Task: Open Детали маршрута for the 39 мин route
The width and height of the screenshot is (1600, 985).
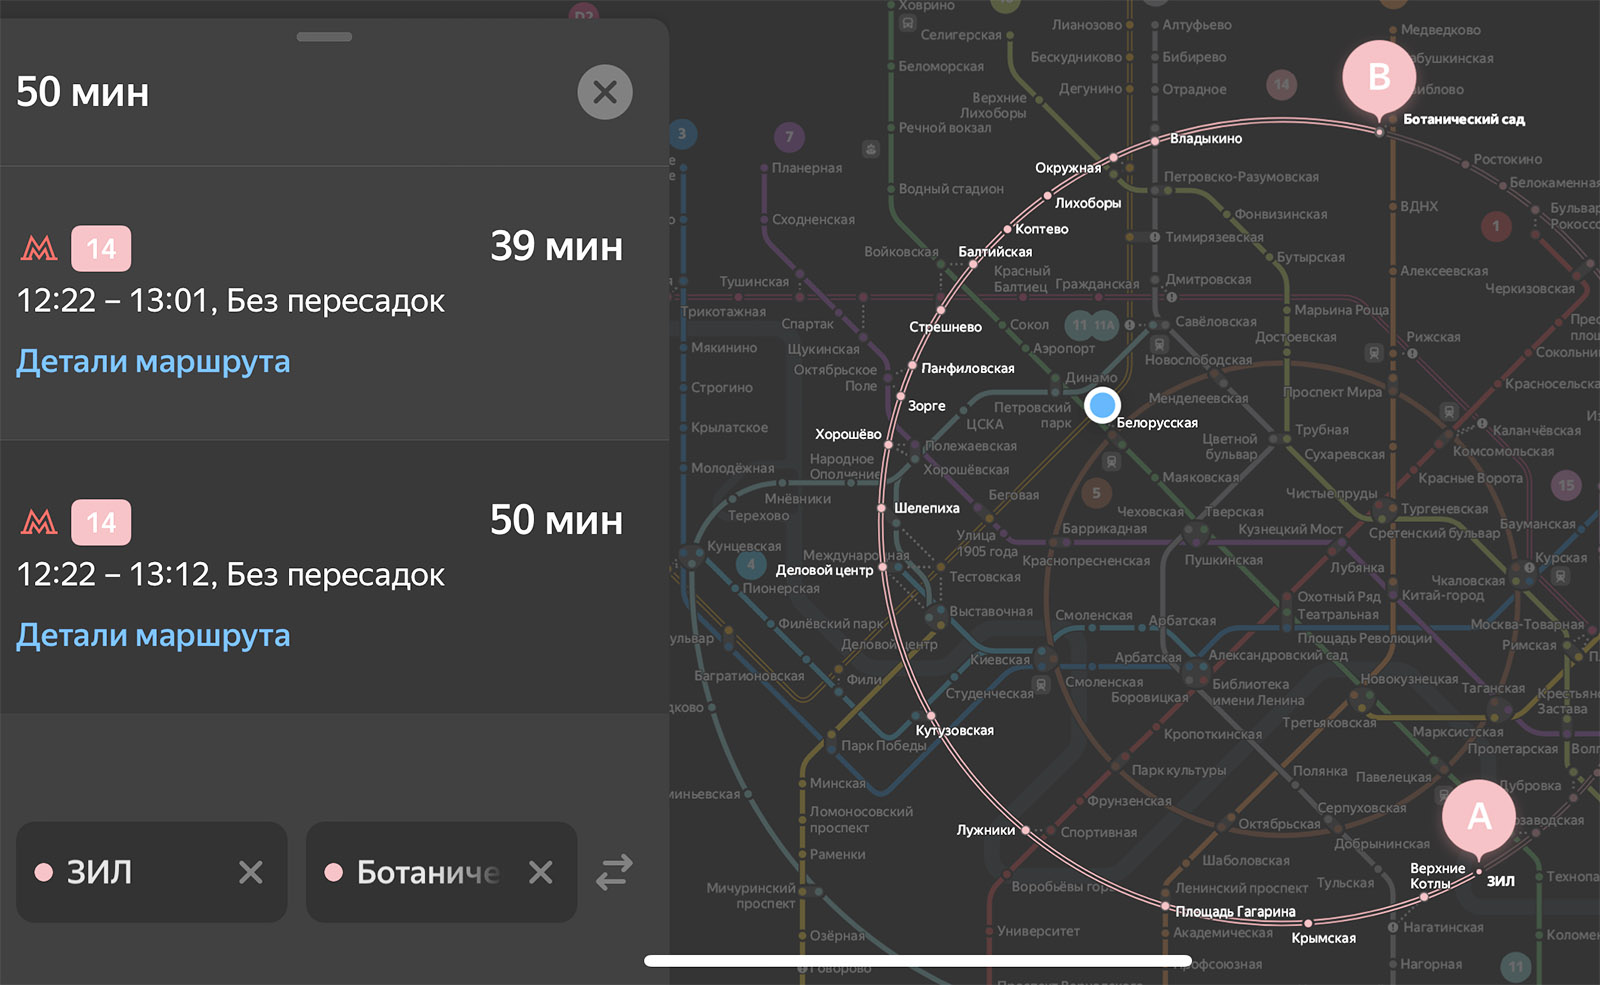Action: click(x=153, y=361)
